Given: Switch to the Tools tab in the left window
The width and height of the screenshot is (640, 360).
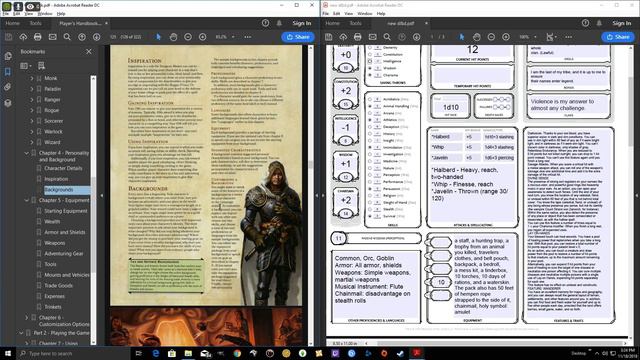Looking at the screenshot, I should click(x=36, y=23).
